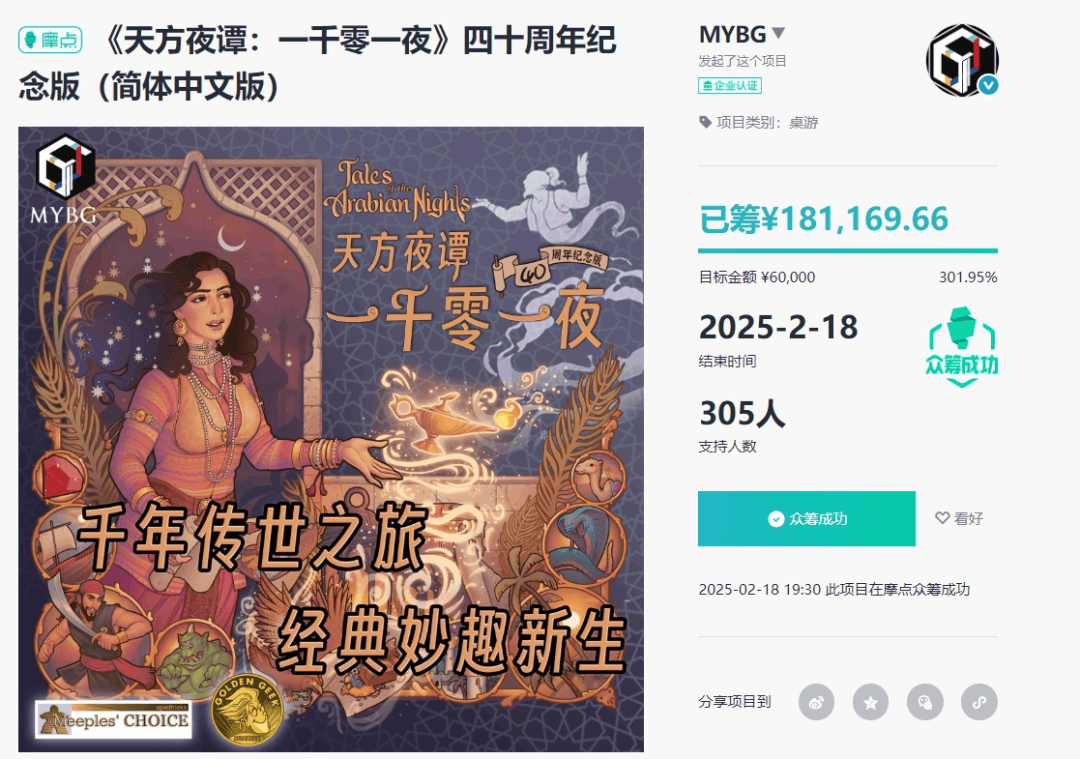Click the Modian 摩点 logo badge
This screenshot has height=759, width=1080.
coord(50,40)
